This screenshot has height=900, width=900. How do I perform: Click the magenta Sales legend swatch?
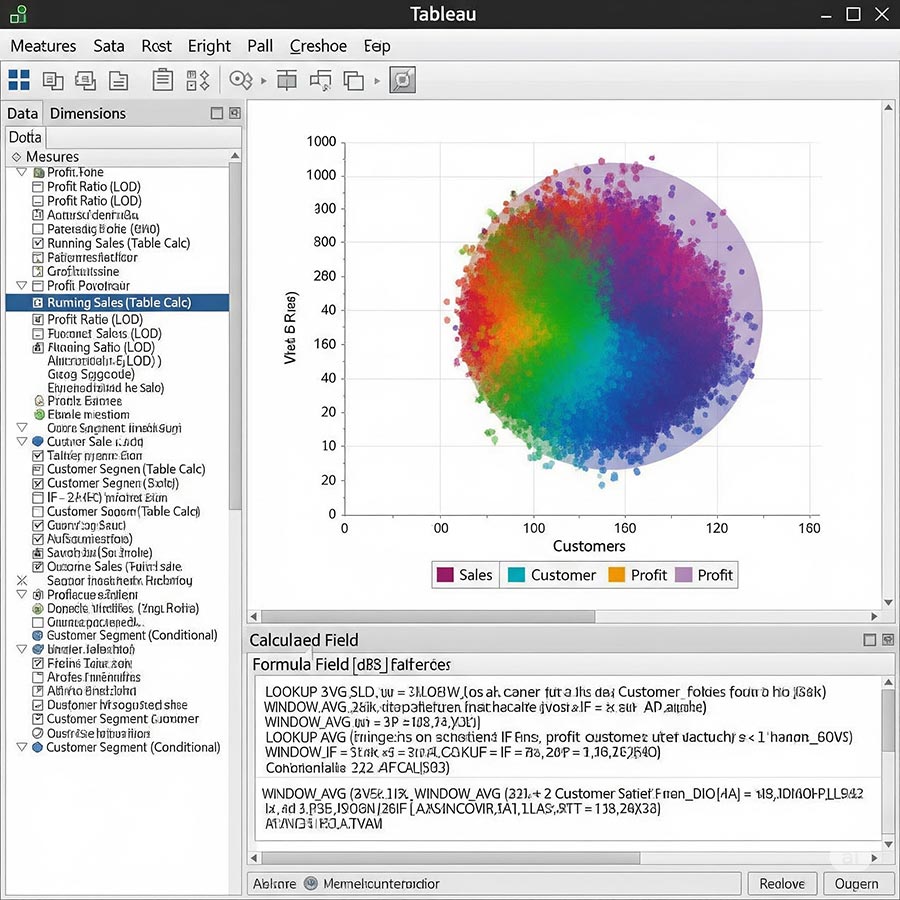pyautogui.click(x=445, y=575)
